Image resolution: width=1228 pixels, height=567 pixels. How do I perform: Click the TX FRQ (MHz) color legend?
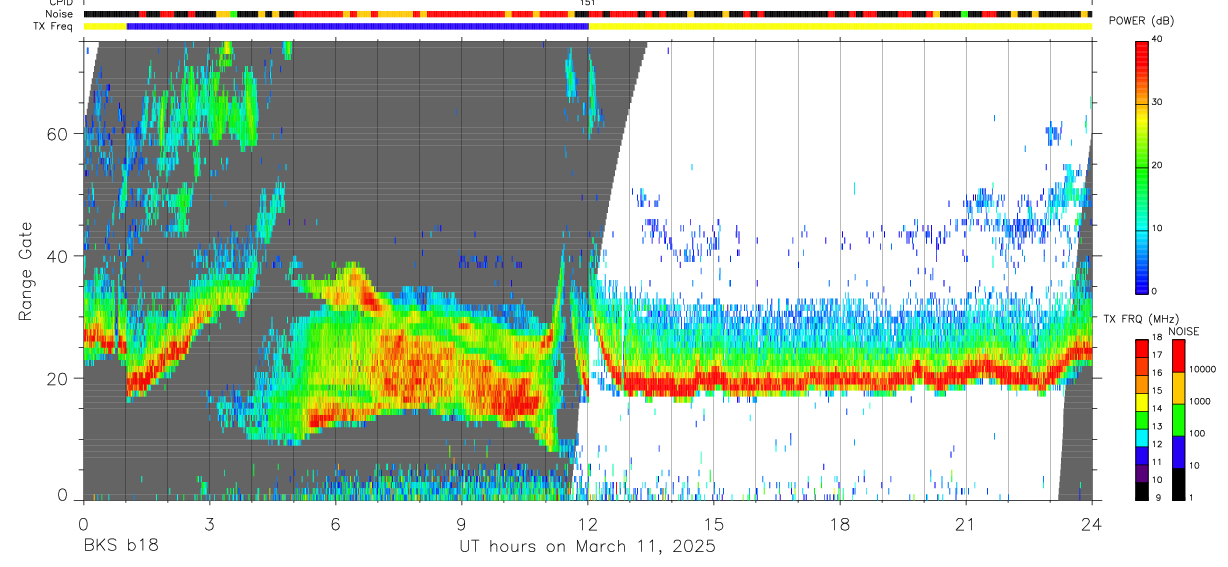[x=1141, y=420]
